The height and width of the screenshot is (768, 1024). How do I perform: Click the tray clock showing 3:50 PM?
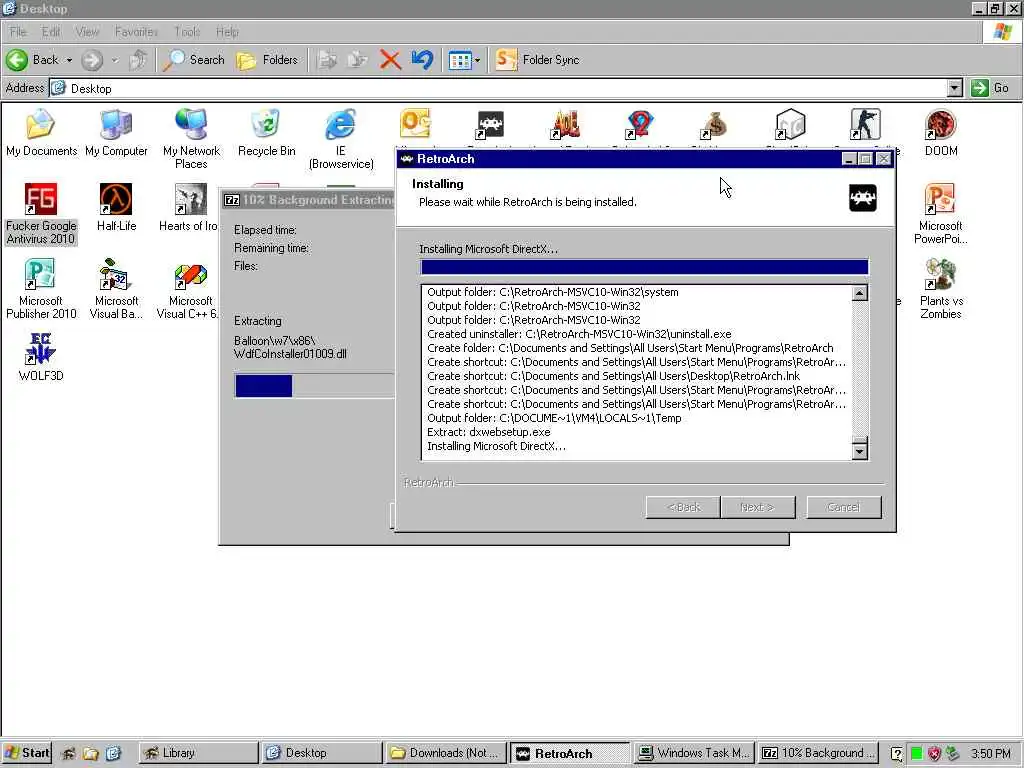(x=990, y=754)
